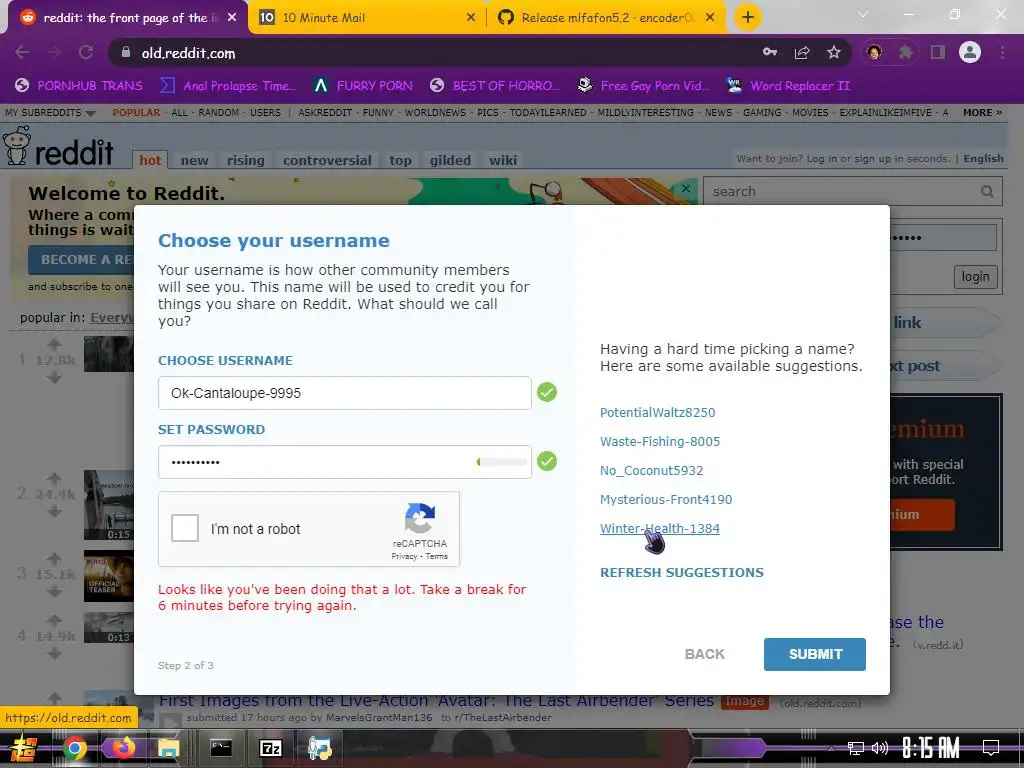Open File Explorer from the taskbar
Image resolution: width=1024 pixels, height=768 pixels.
[168, 749]
